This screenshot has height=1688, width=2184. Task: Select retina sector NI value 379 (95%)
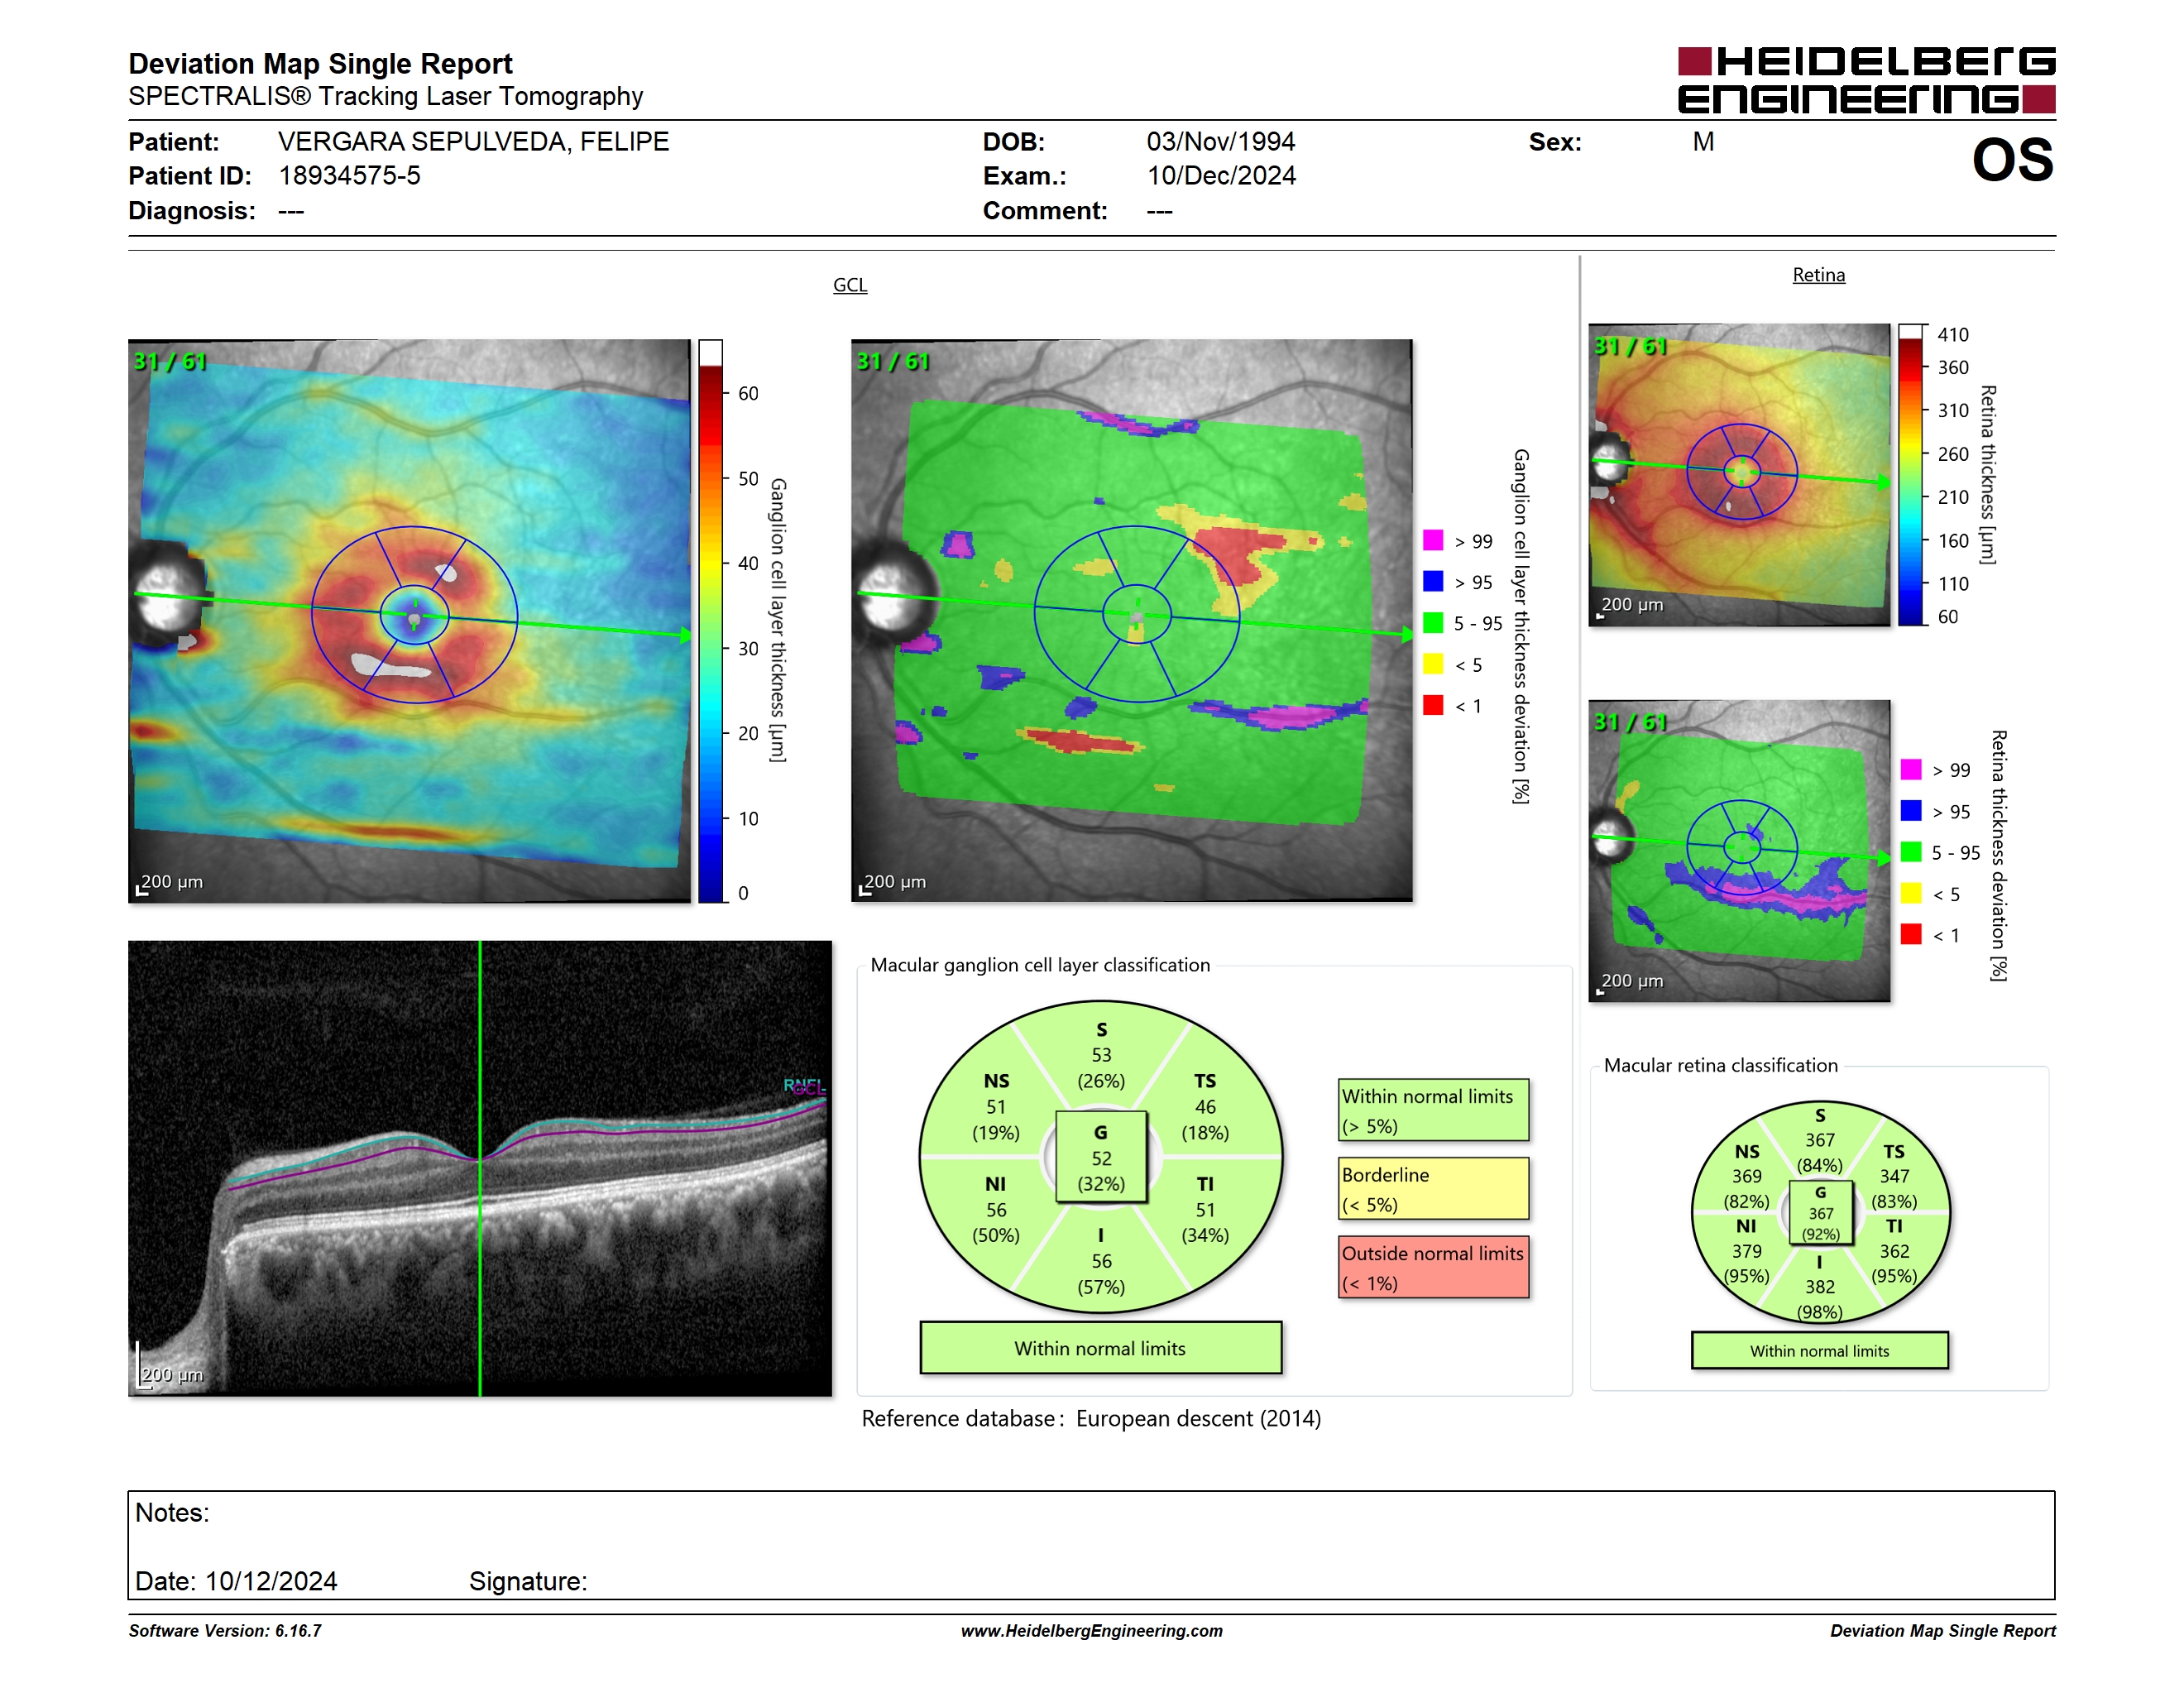pyautogui.click(x=1747, y=1251)
